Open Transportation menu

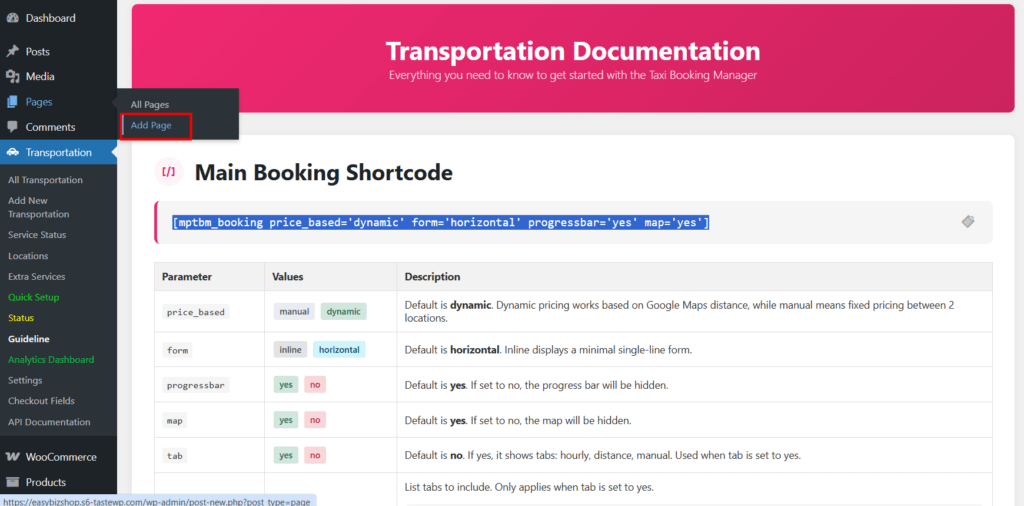59,153
